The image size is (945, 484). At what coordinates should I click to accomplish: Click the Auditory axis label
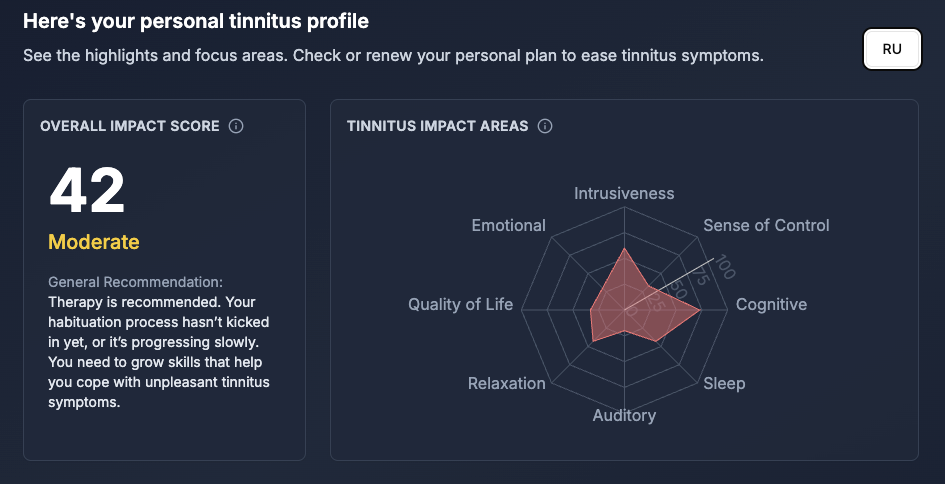click(x=624, y=415)
